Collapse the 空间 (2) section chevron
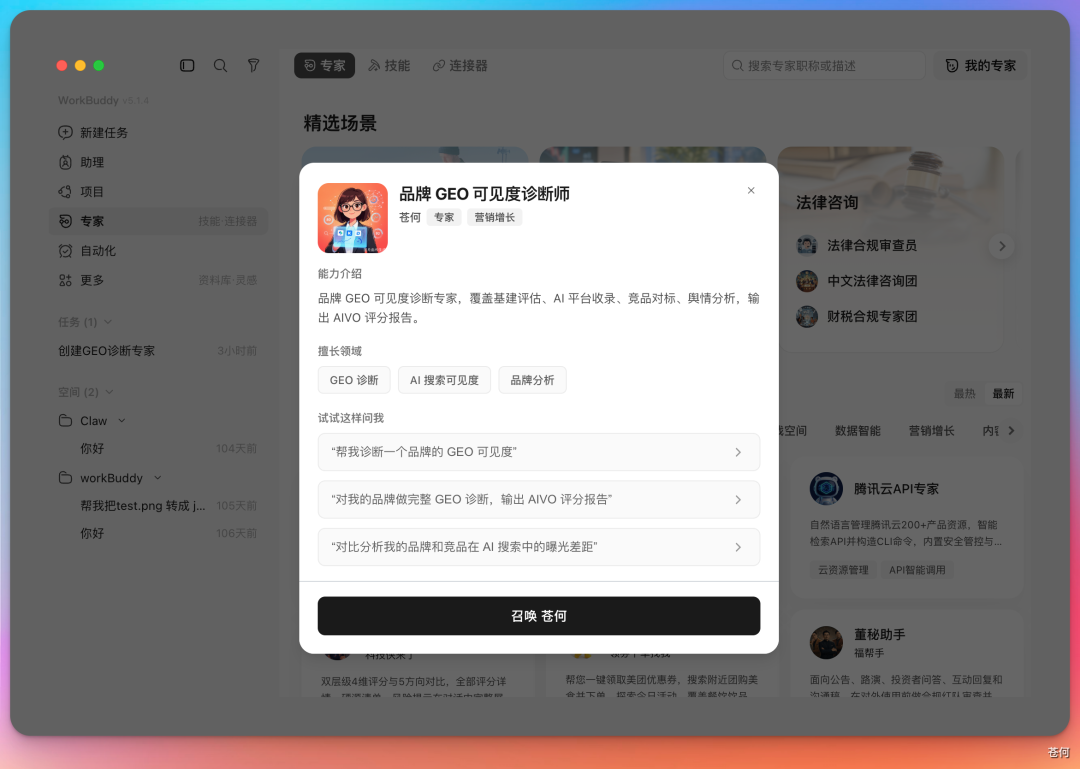Image resolution: width=1080 pixels, height=769 pixels. click(x=110, y=392)
